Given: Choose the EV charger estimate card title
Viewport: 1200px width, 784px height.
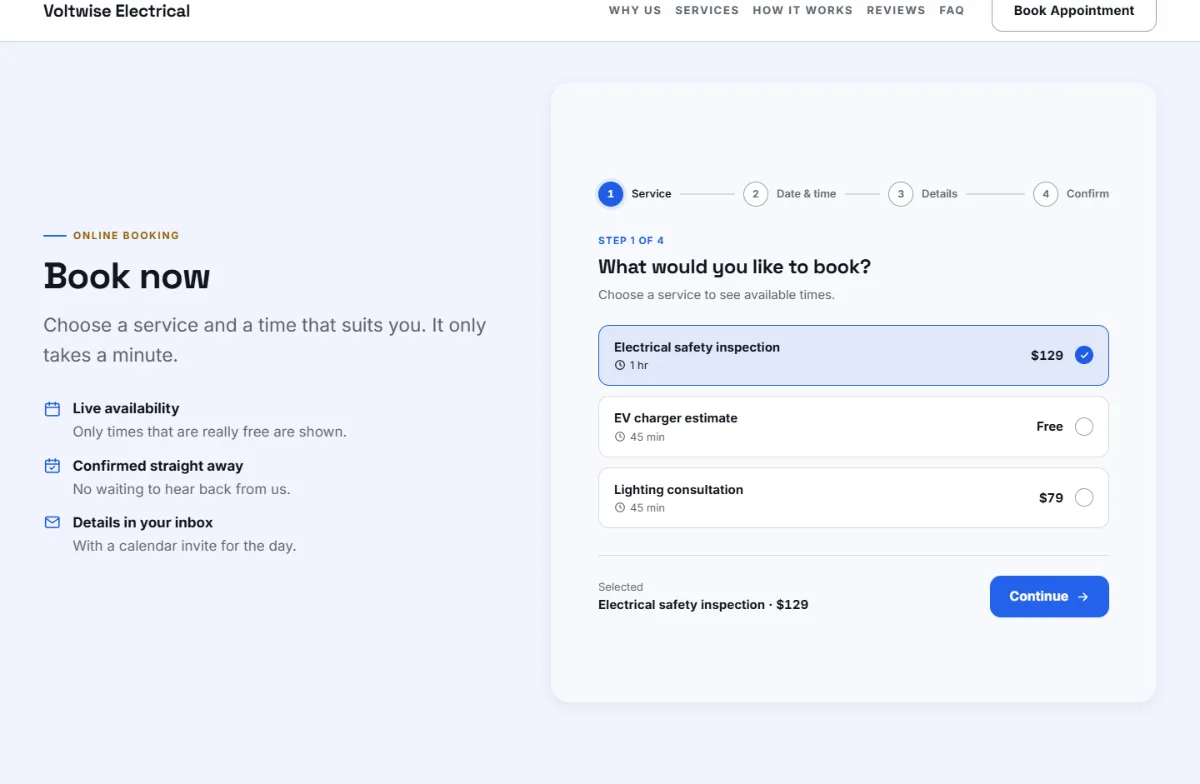Looking at the screenshot, I should point(676,418).
